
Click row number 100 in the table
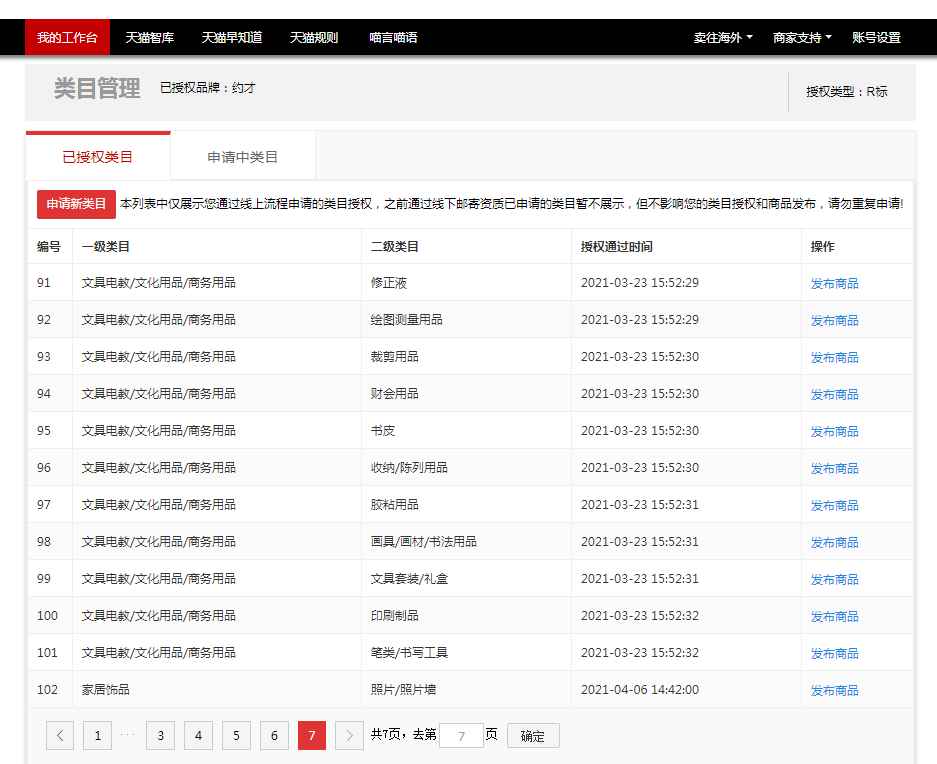[47, 616]
